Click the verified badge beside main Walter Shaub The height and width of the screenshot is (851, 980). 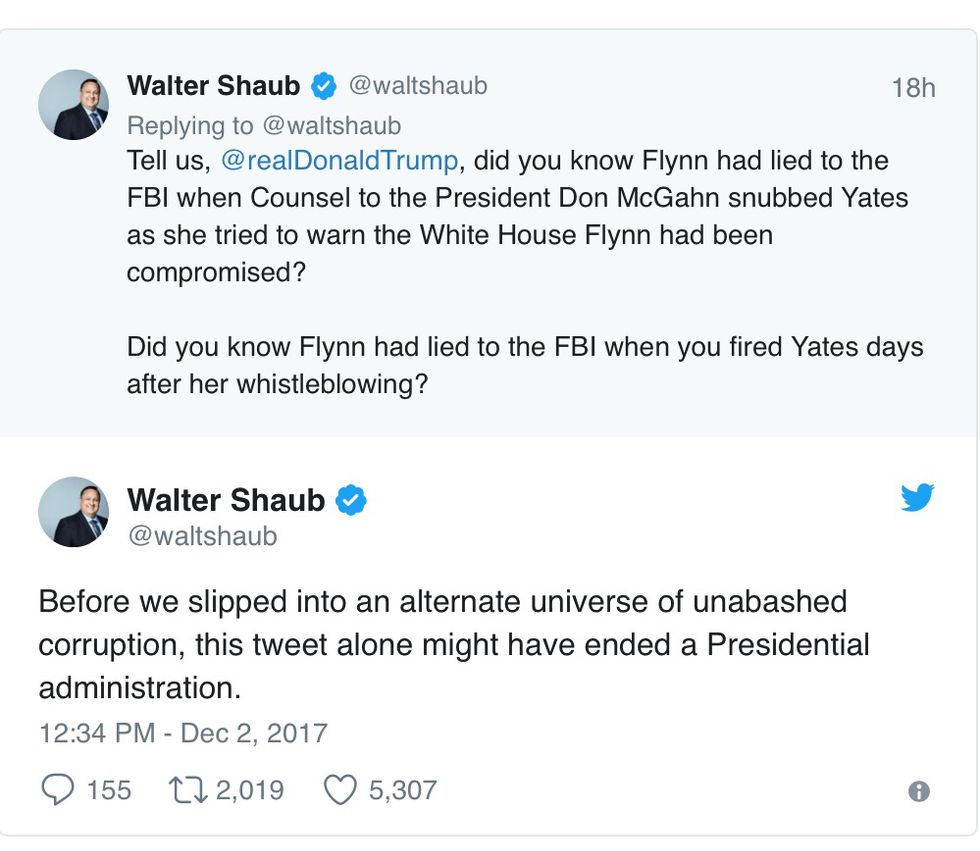click(350, 500)
